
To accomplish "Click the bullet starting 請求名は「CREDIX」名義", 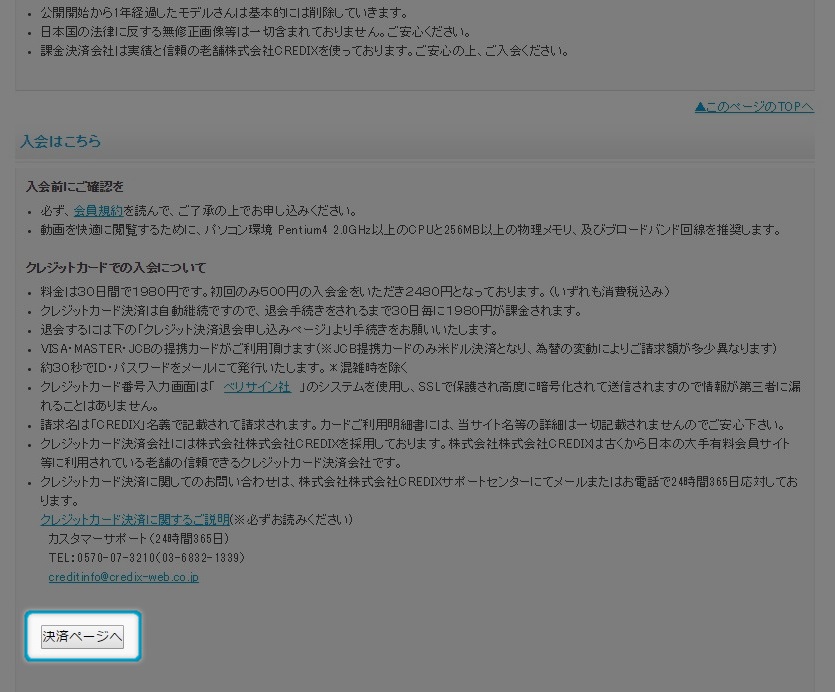I will click(412, 425).
